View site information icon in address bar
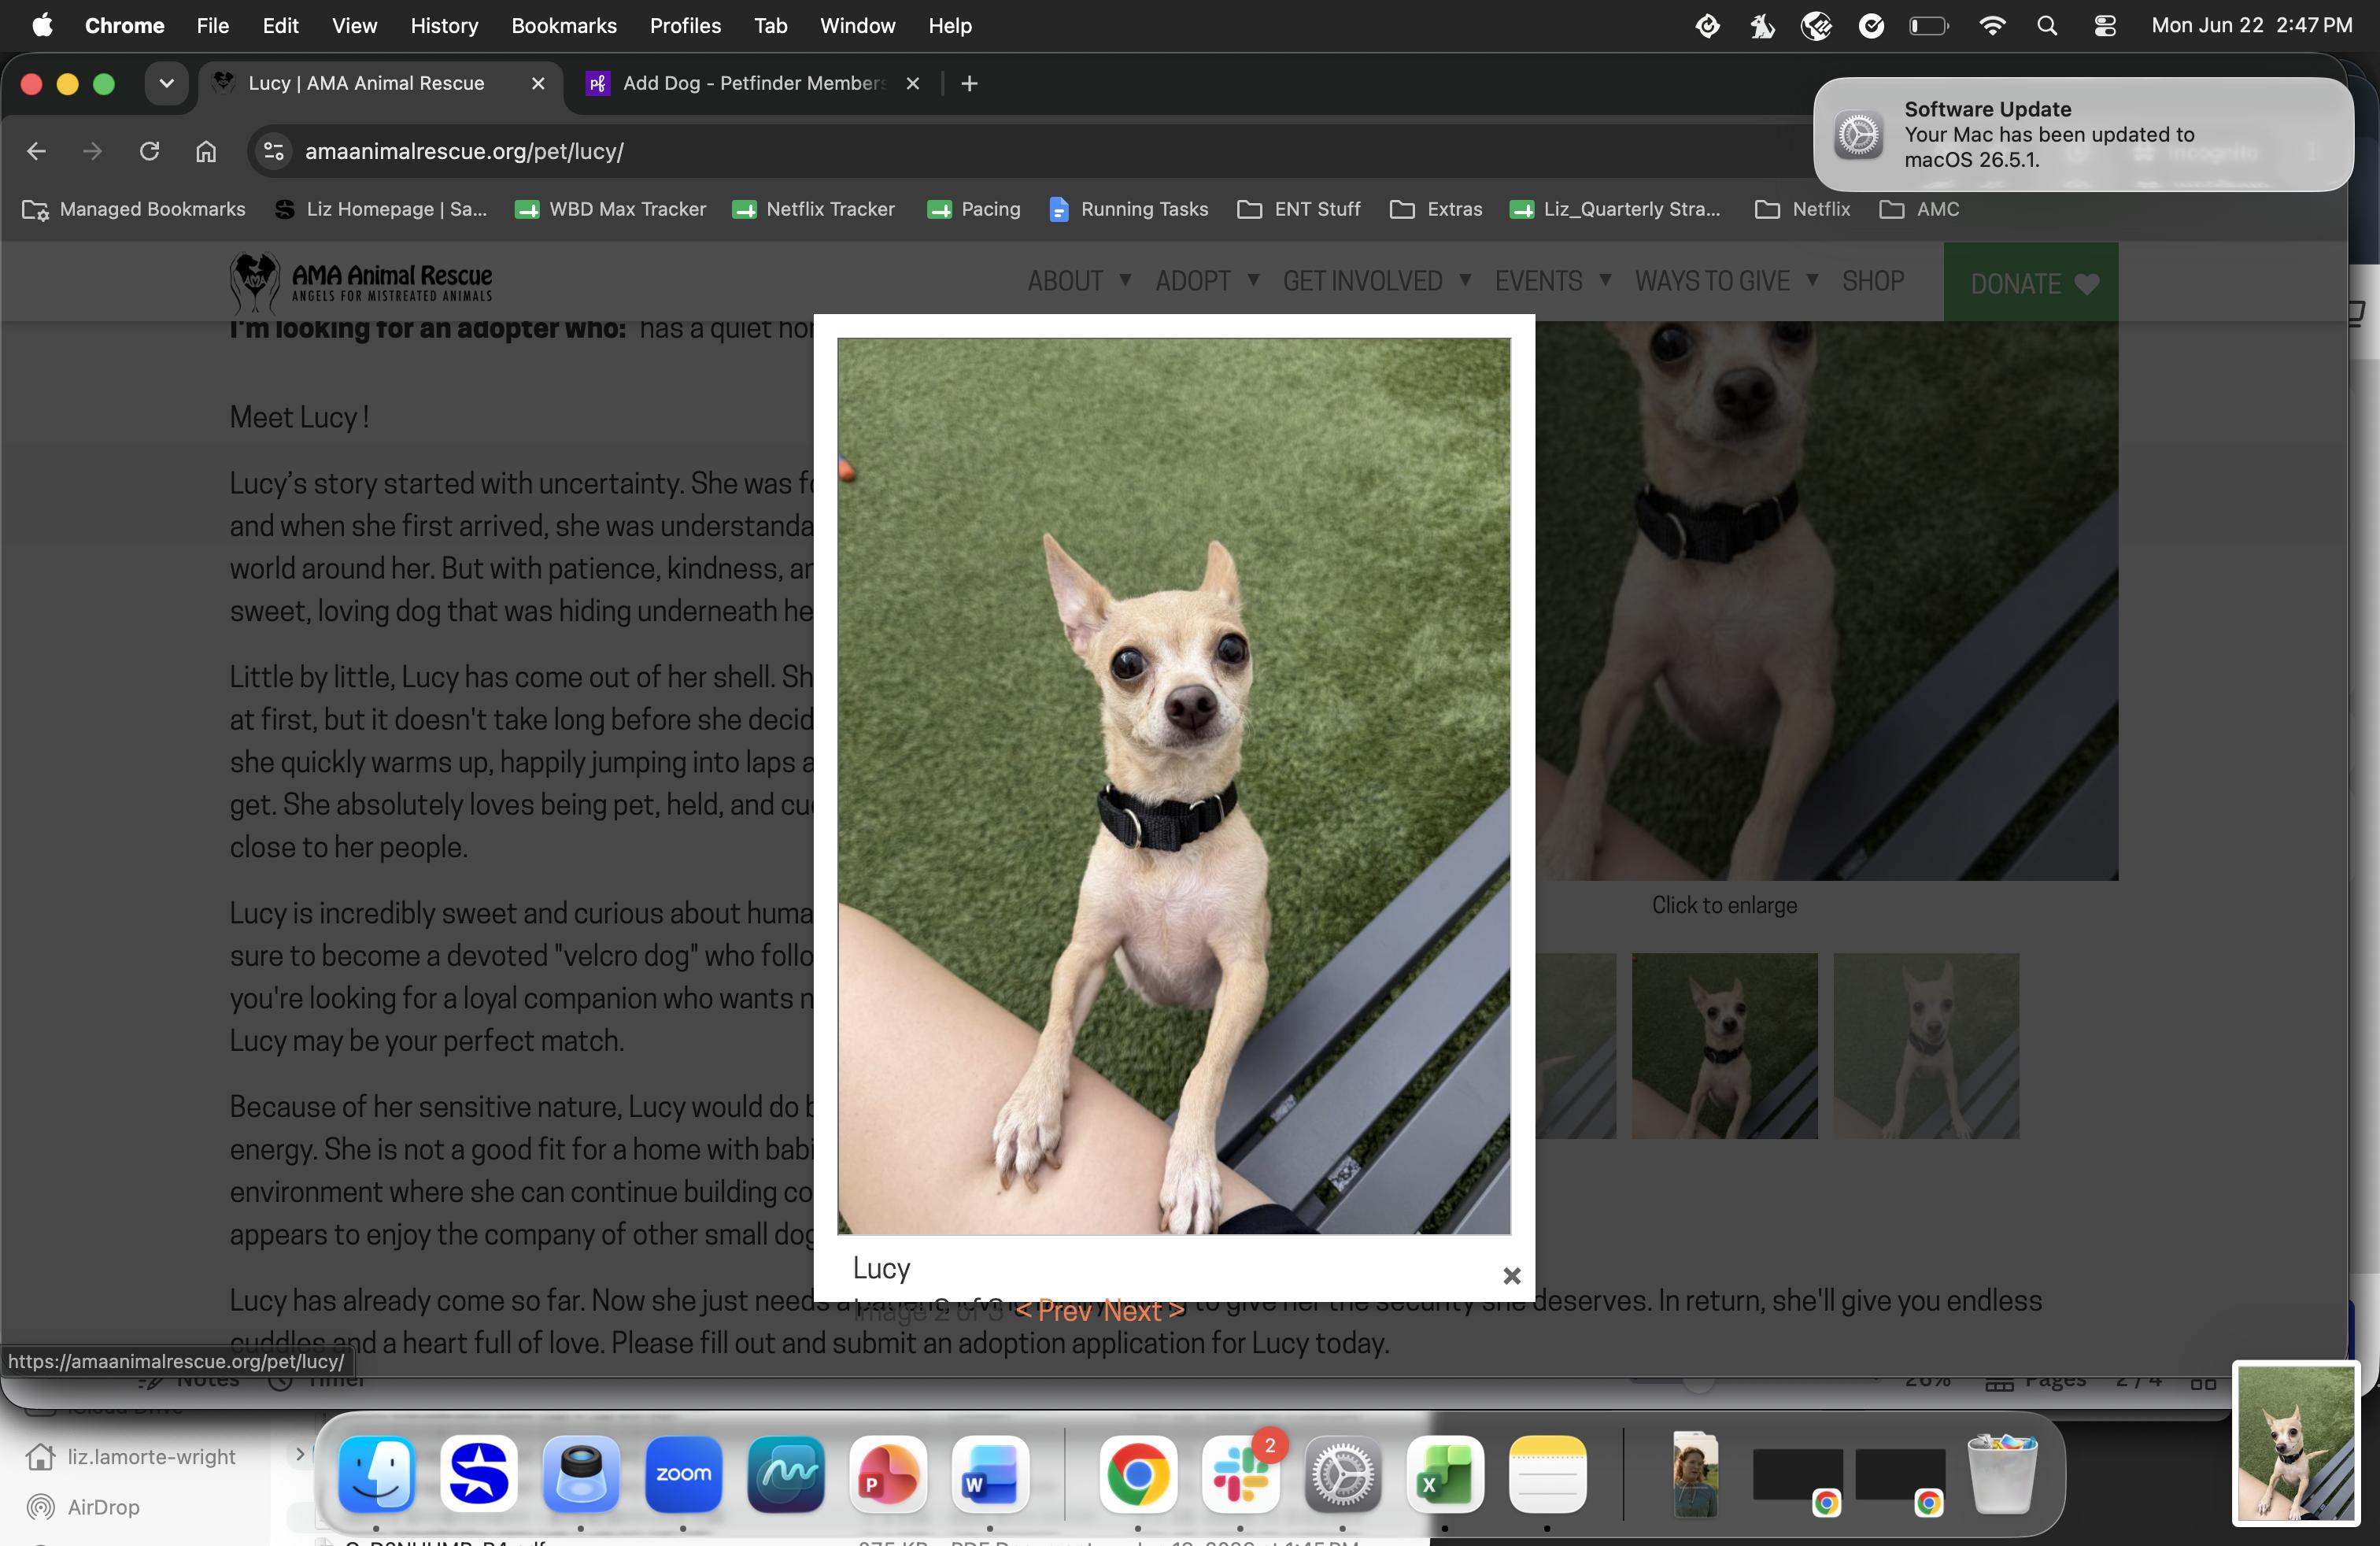Viewport: 2380px width, 1546px height. pyautogui.click(x=273, y=151)
